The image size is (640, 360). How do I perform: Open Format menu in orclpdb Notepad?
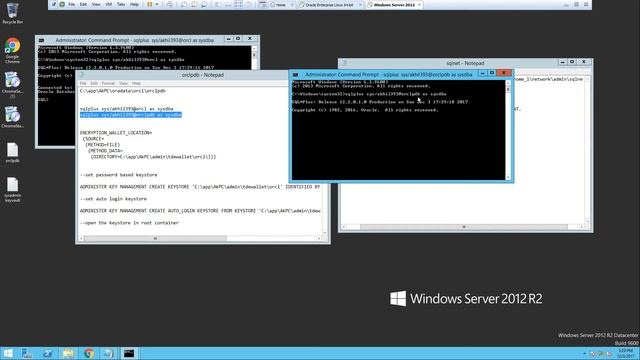pyautogui.click(x=108, y=83)
